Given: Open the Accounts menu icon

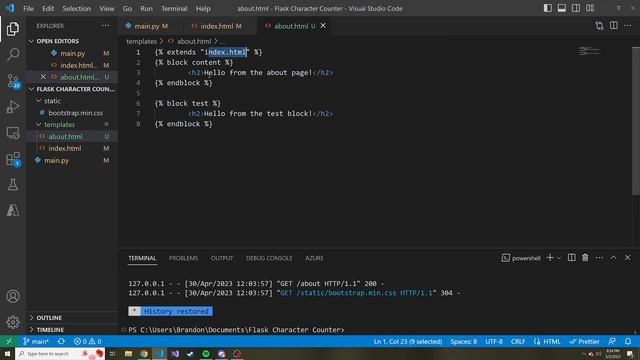Looking at the screenshot, I should pos(13,296).
